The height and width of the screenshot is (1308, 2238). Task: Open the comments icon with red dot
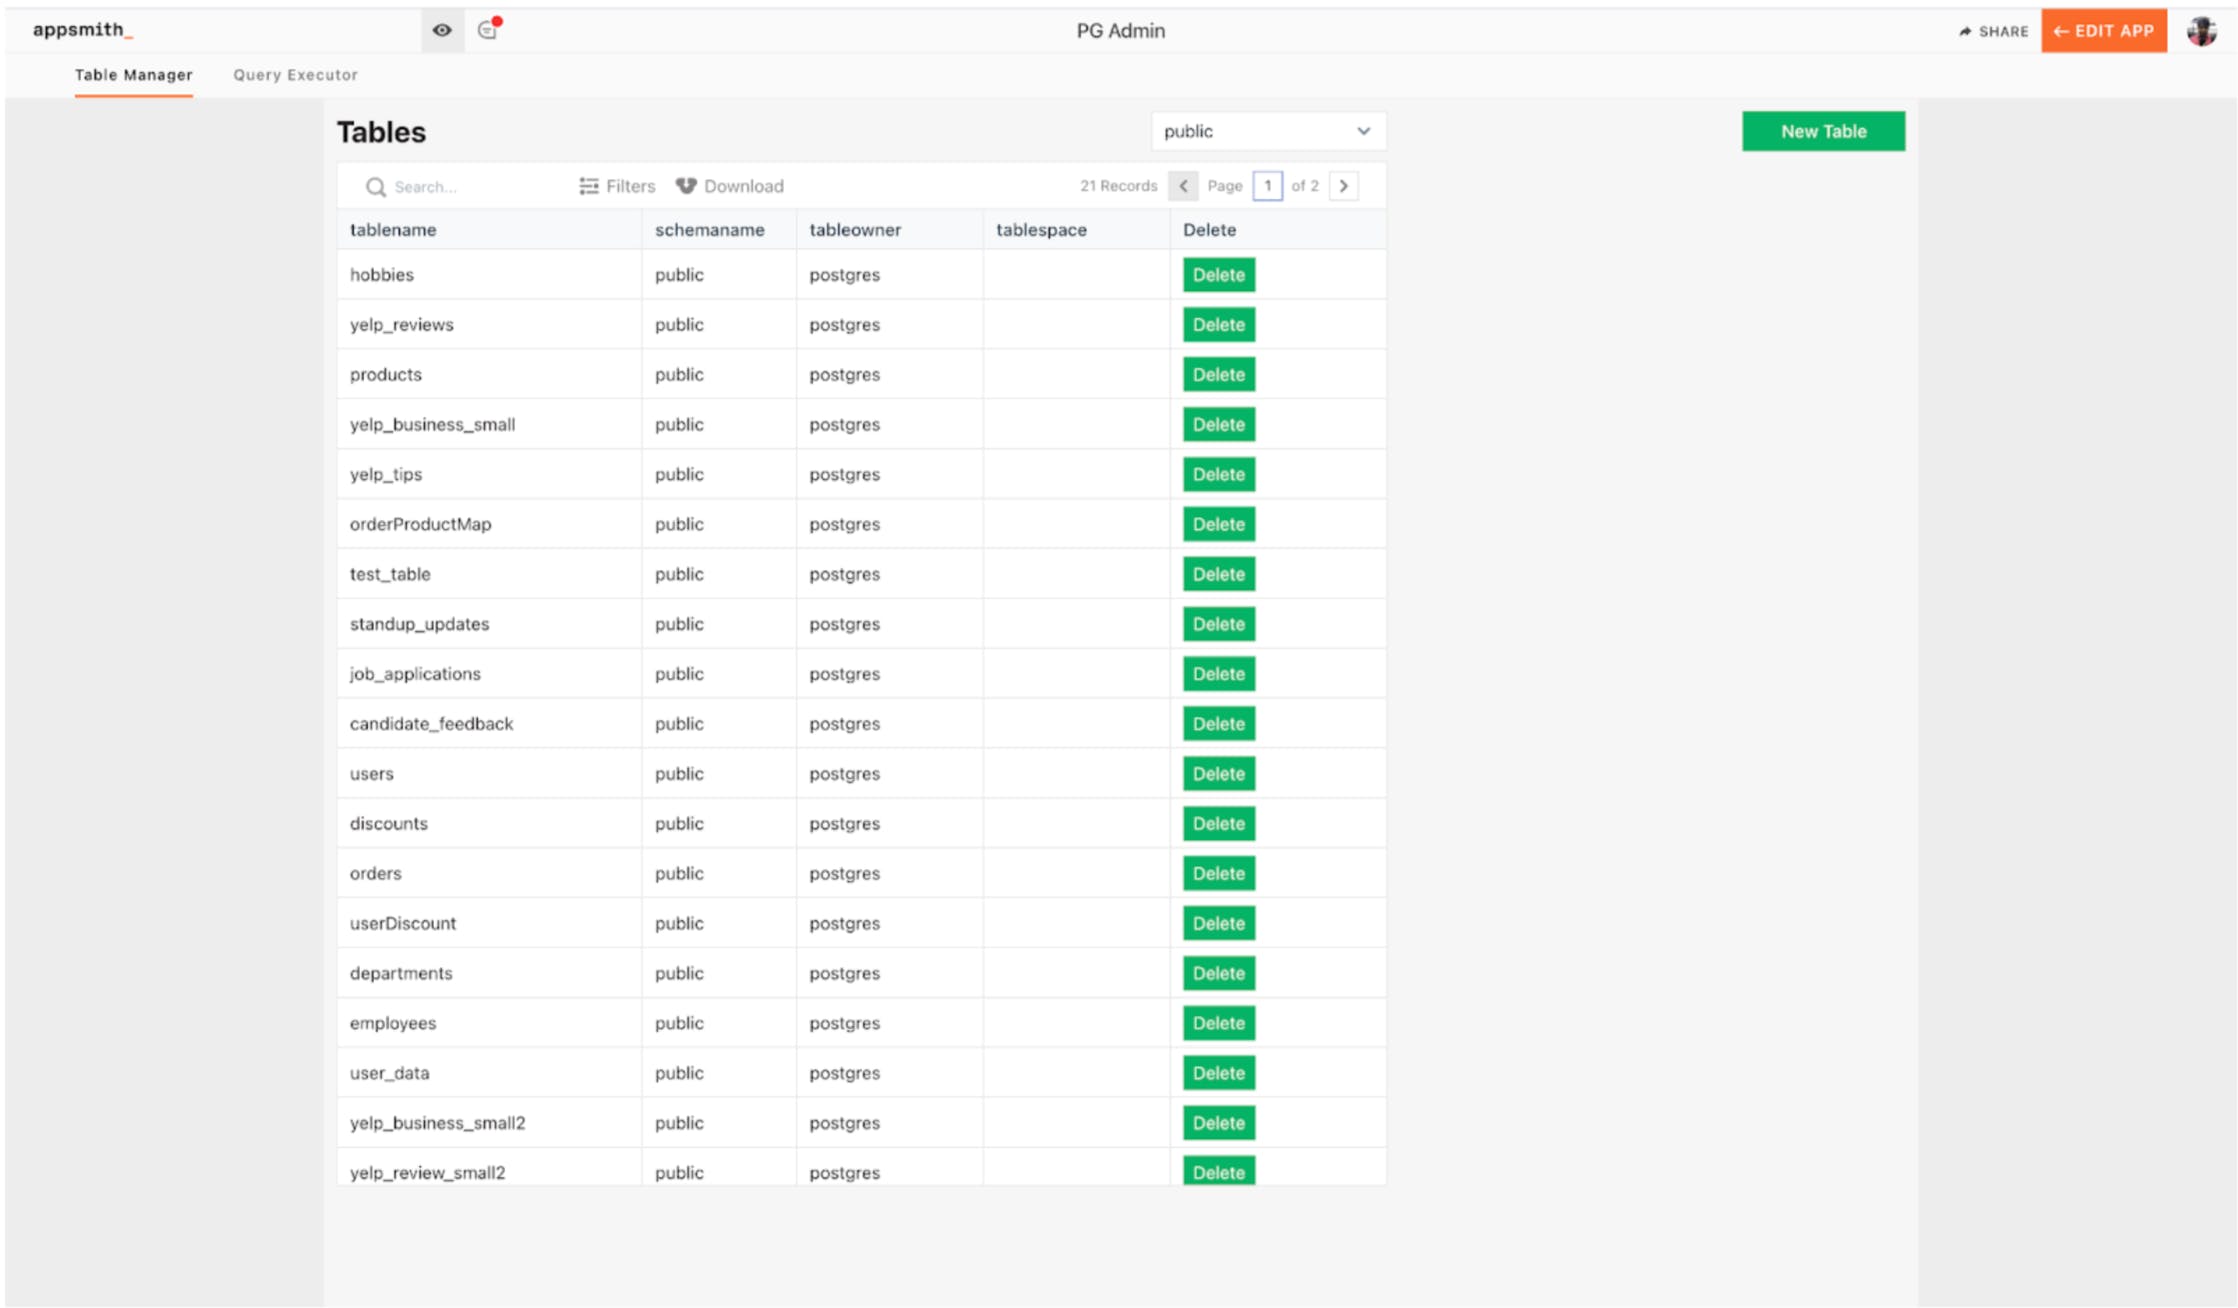click(488, 30)
